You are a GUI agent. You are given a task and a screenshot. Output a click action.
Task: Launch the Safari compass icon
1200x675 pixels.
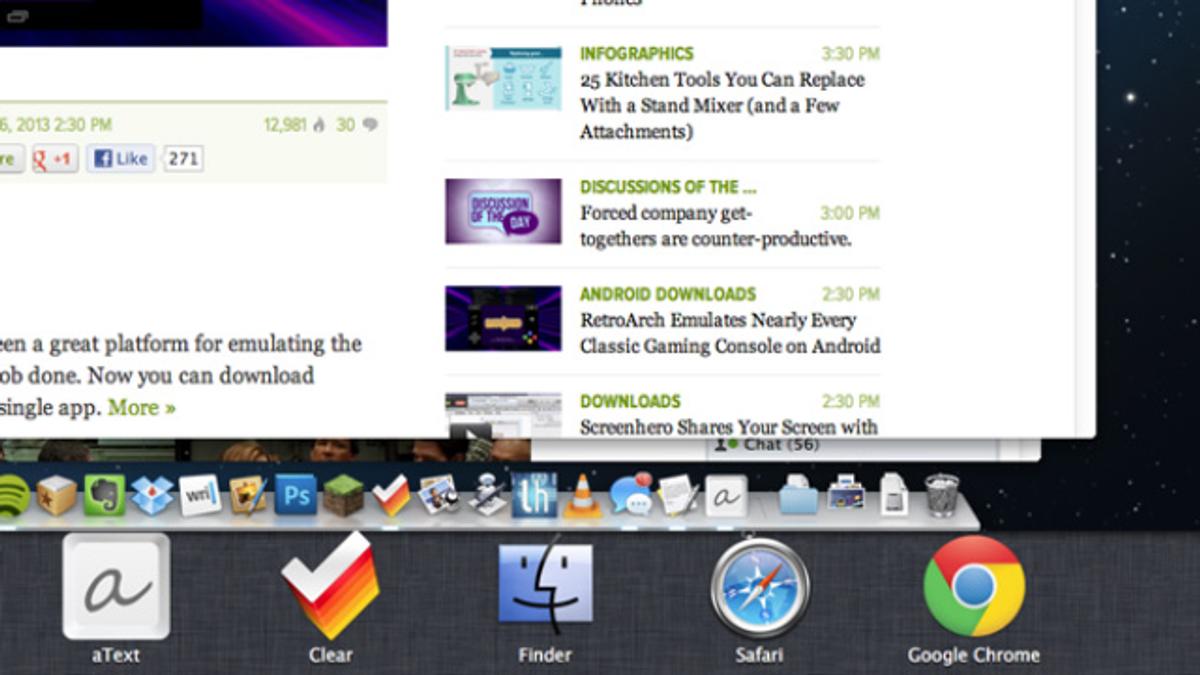tap(760, 587)
